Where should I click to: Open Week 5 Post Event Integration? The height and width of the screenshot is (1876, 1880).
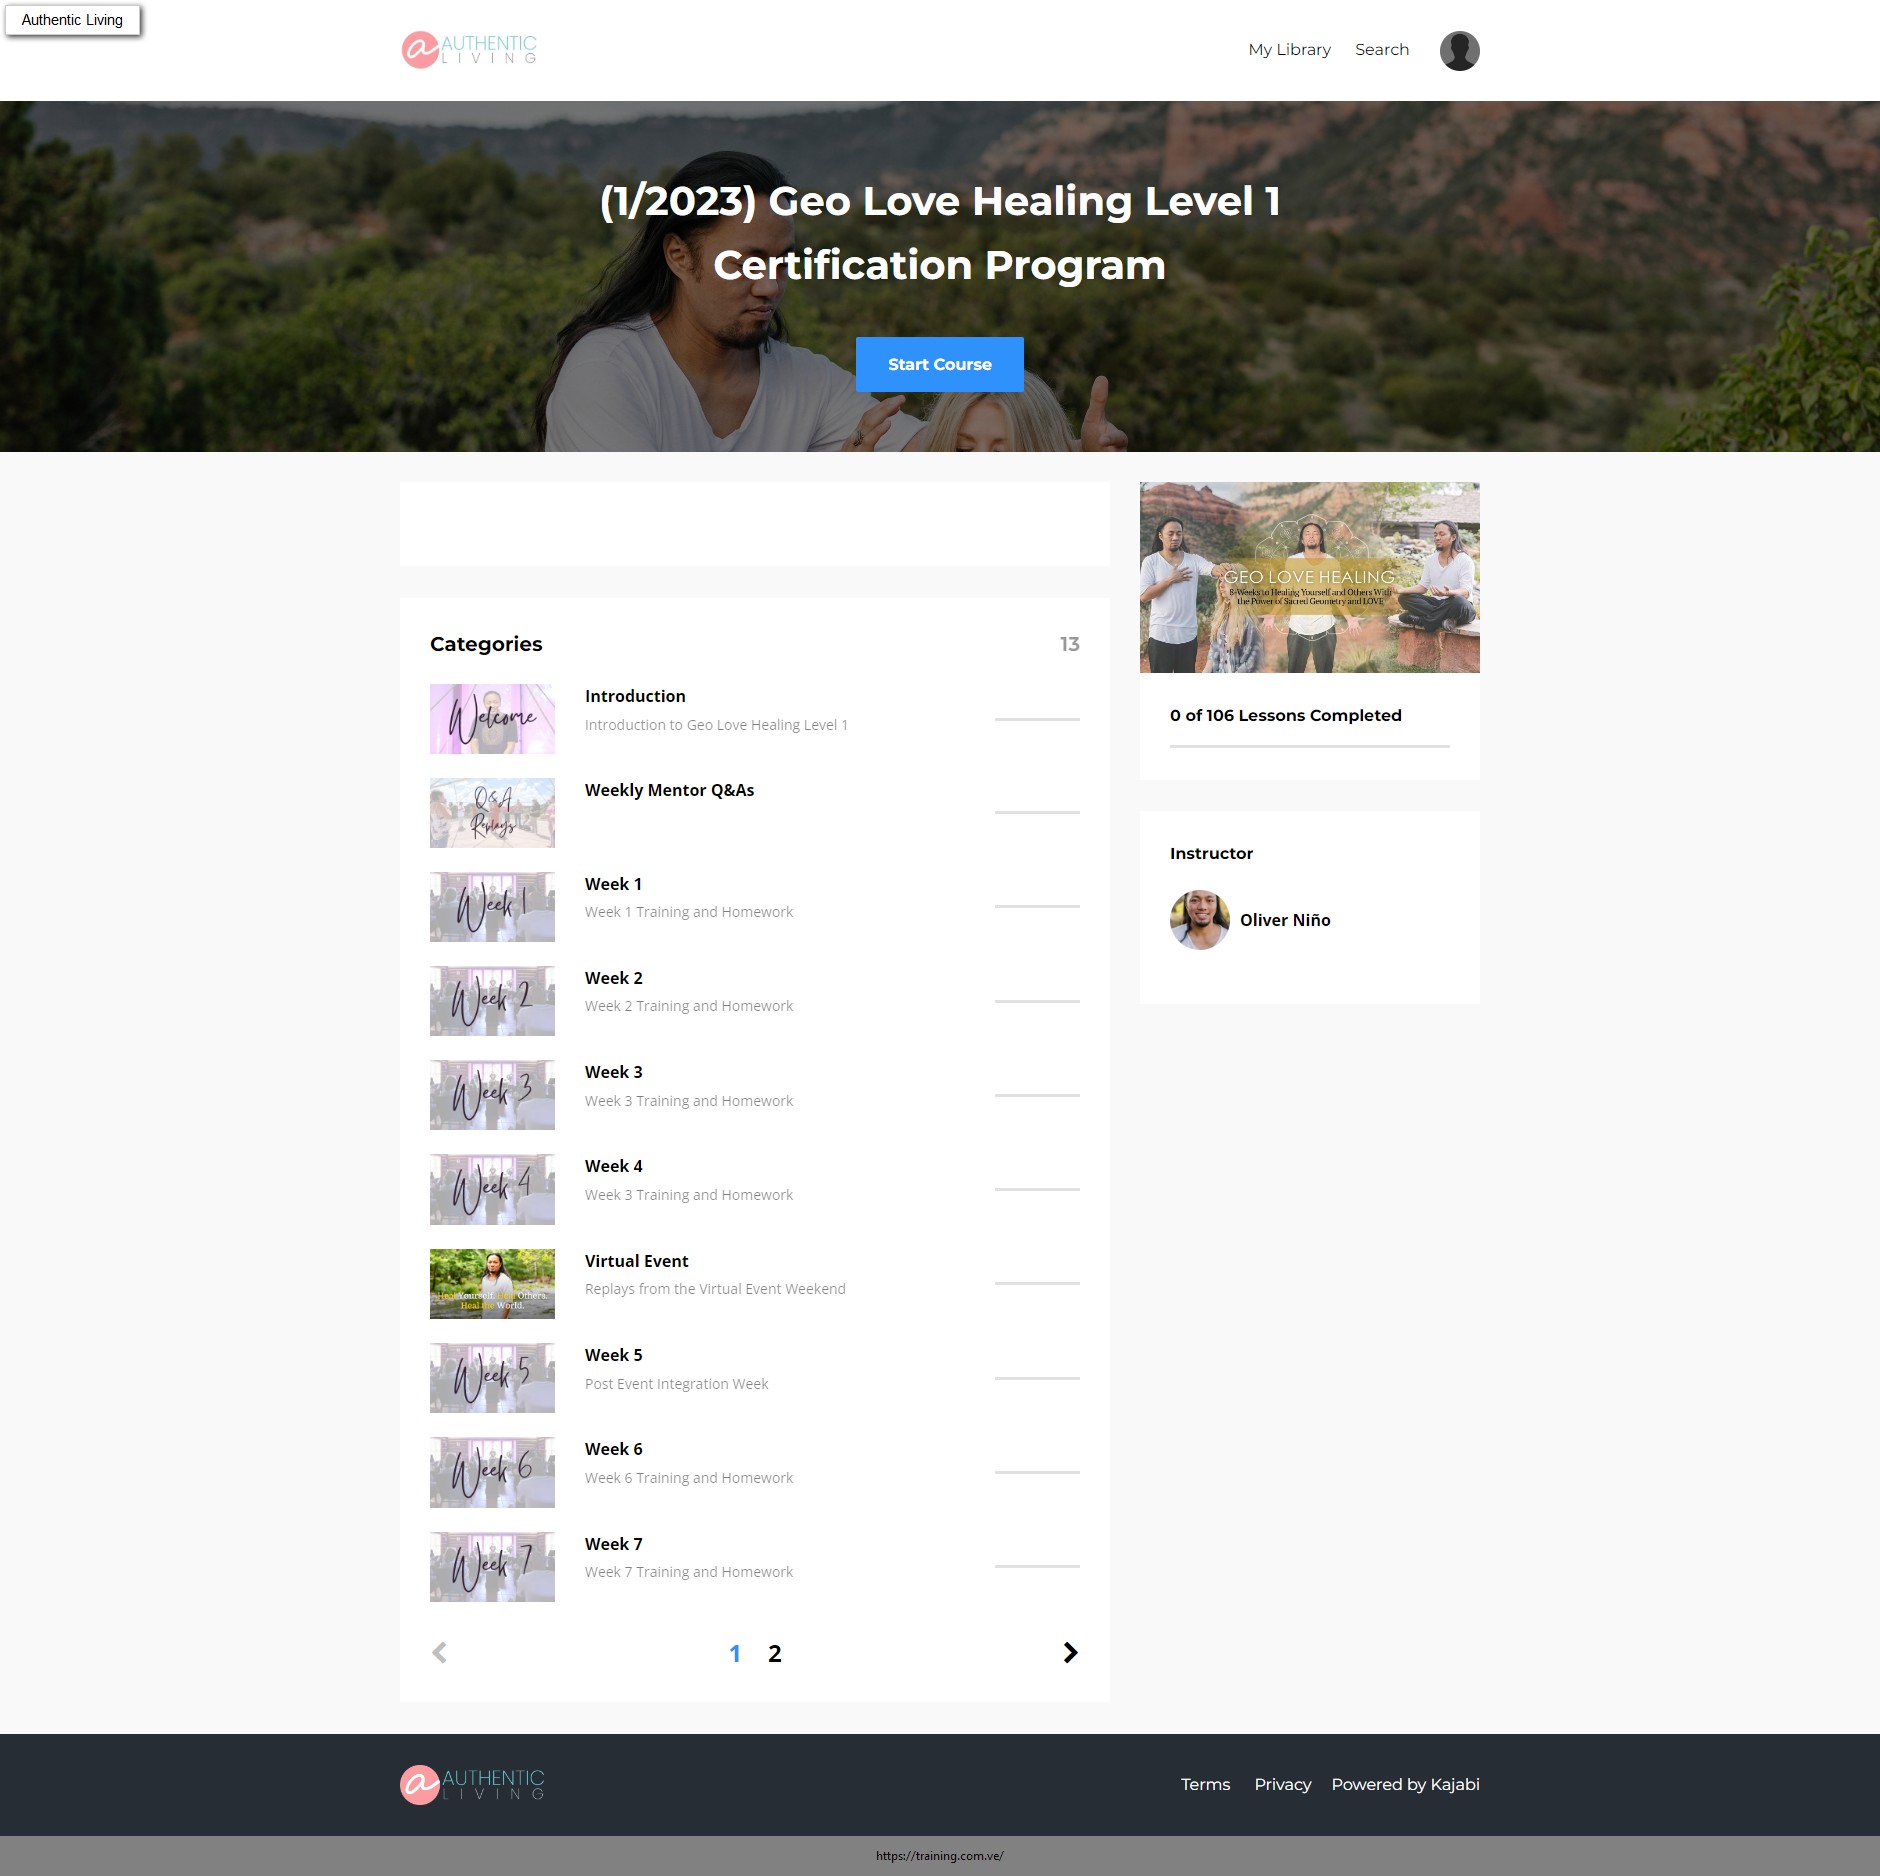point(613,1355)
